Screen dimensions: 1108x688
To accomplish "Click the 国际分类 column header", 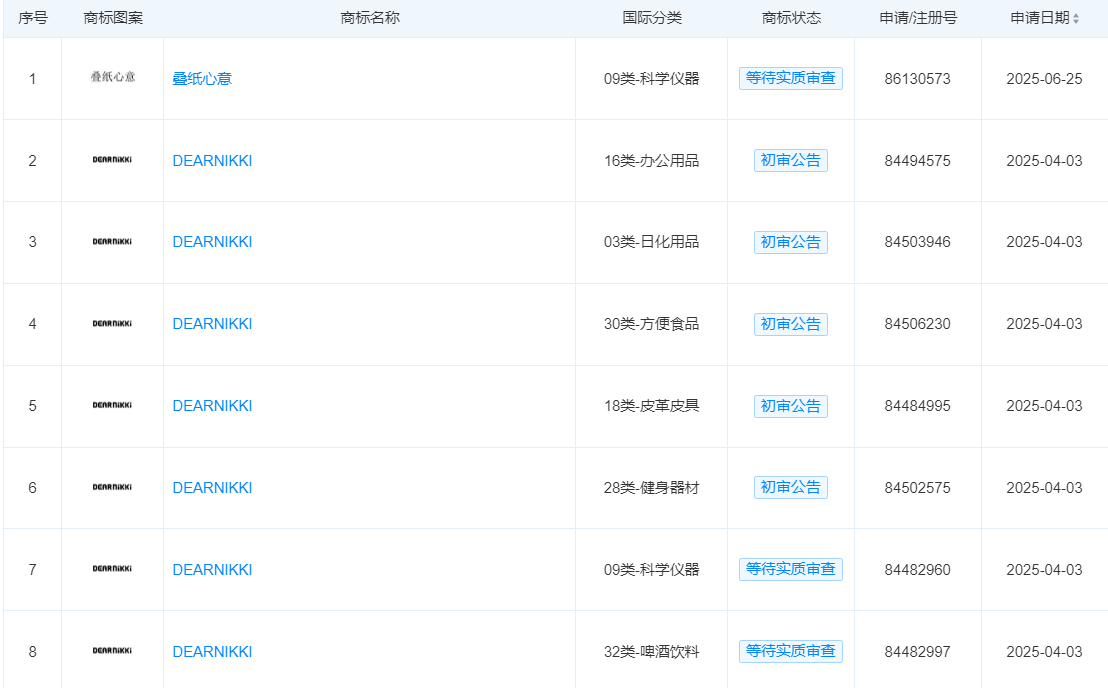I will click(x=652, y=18).
